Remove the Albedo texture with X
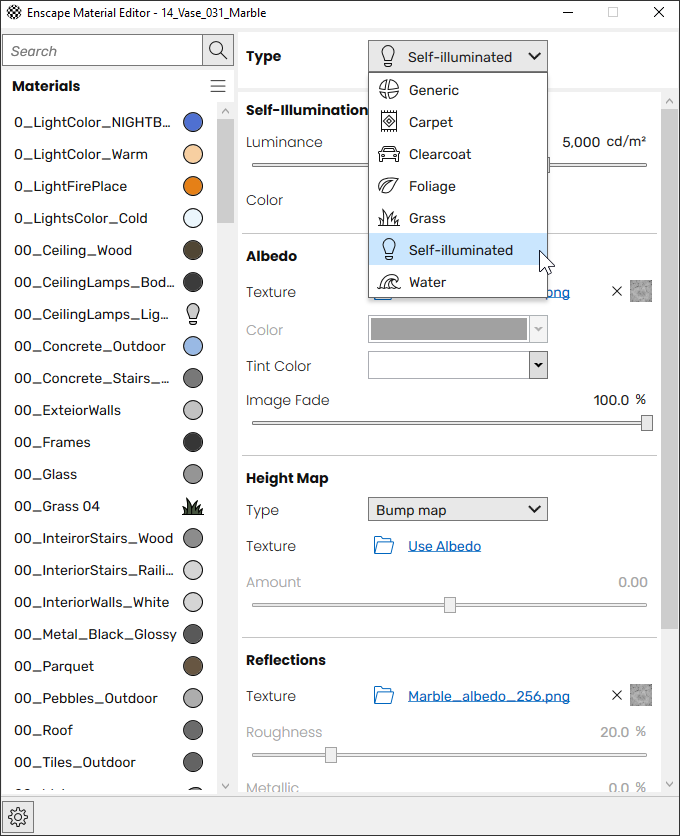 617,291
